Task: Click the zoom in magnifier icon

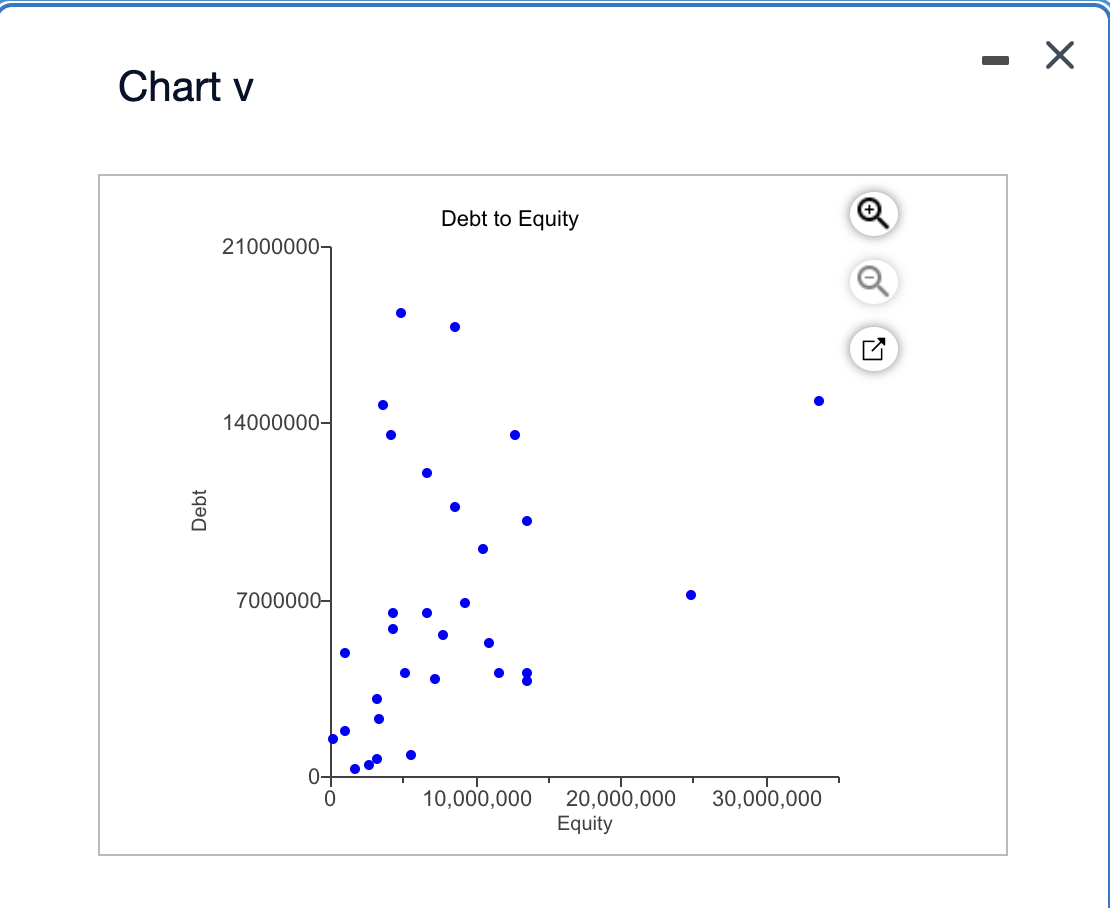Action: [x=872, y=214]
